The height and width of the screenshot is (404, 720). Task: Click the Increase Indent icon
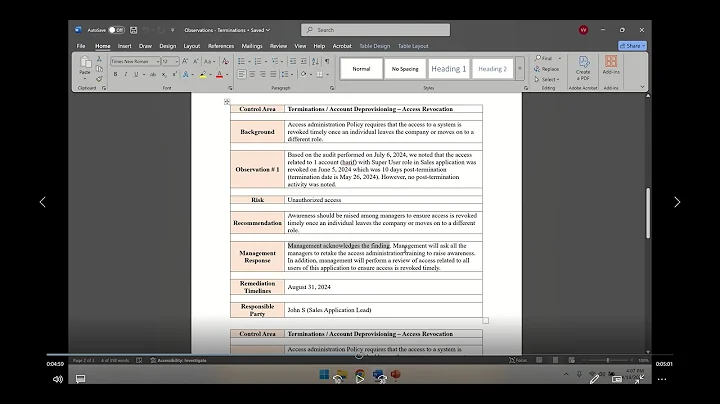304,61
